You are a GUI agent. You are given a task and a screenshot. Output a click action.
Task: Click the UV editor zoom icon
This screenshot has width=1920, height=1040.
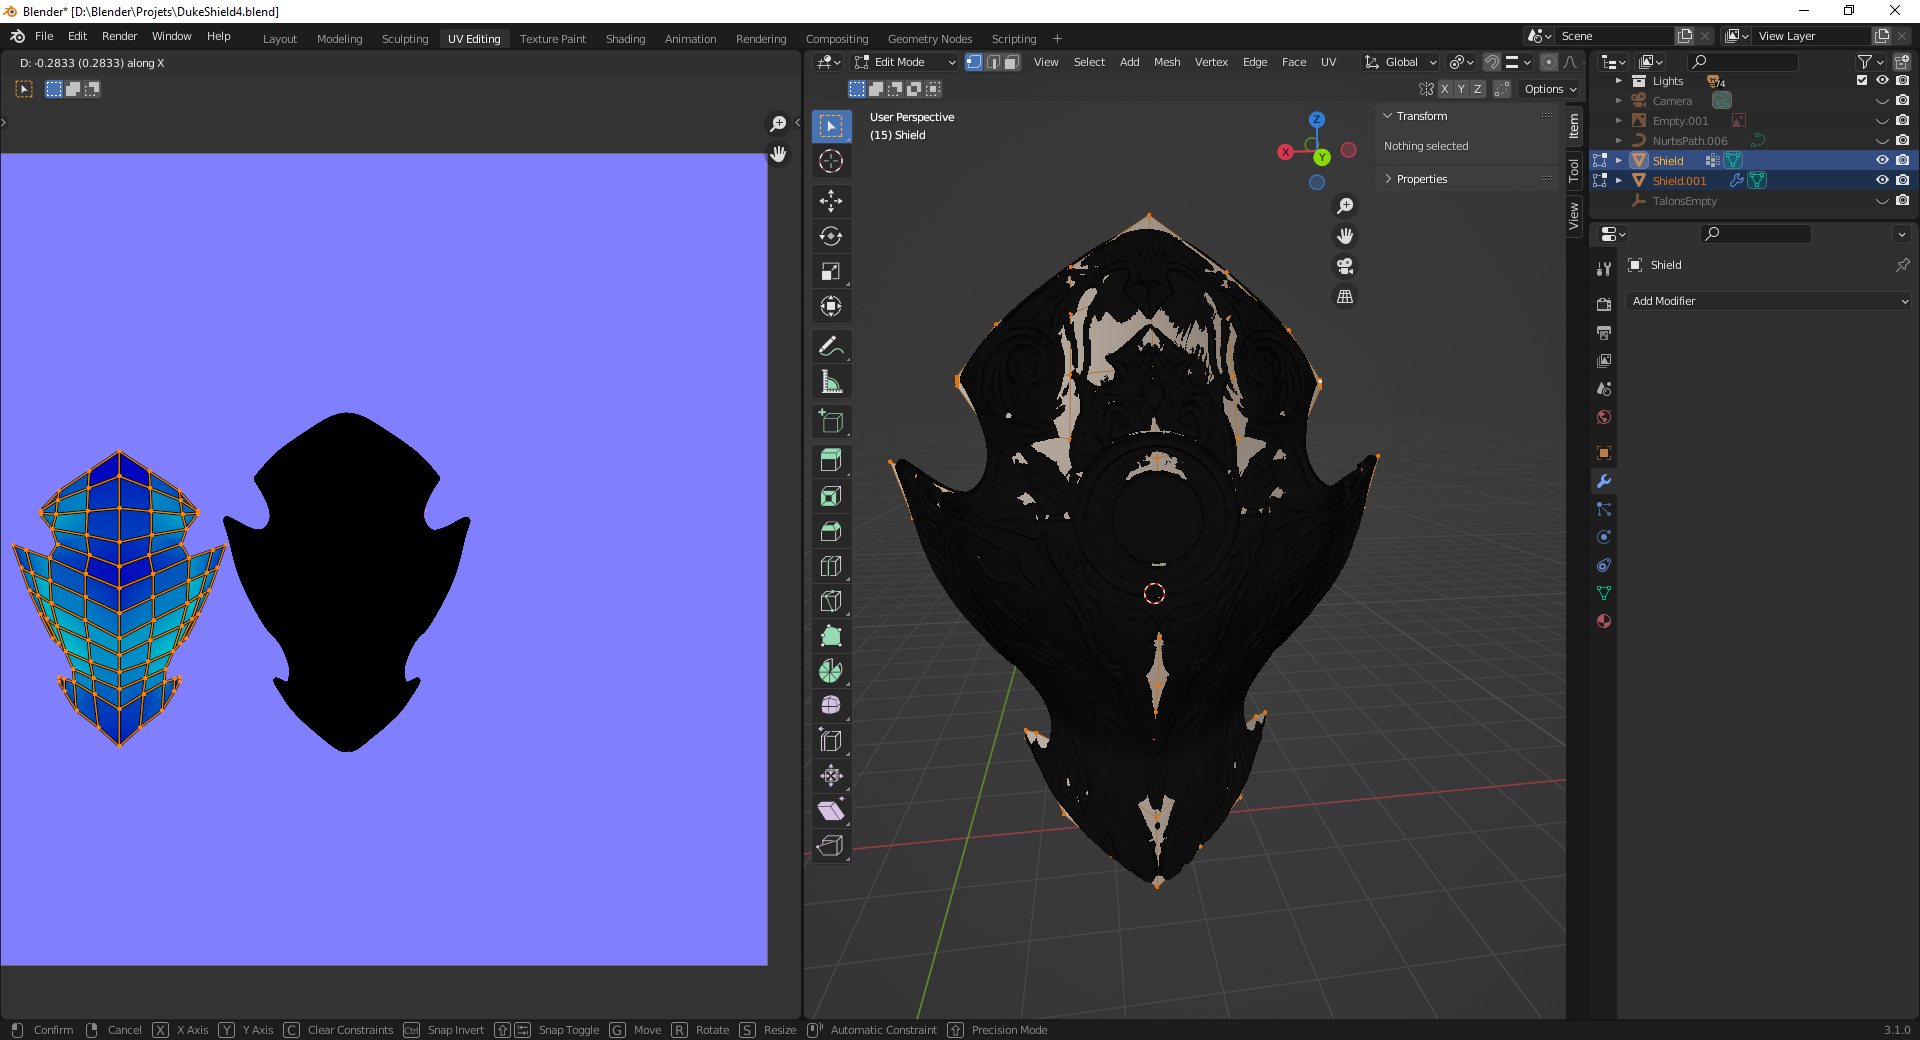[778, 124]
